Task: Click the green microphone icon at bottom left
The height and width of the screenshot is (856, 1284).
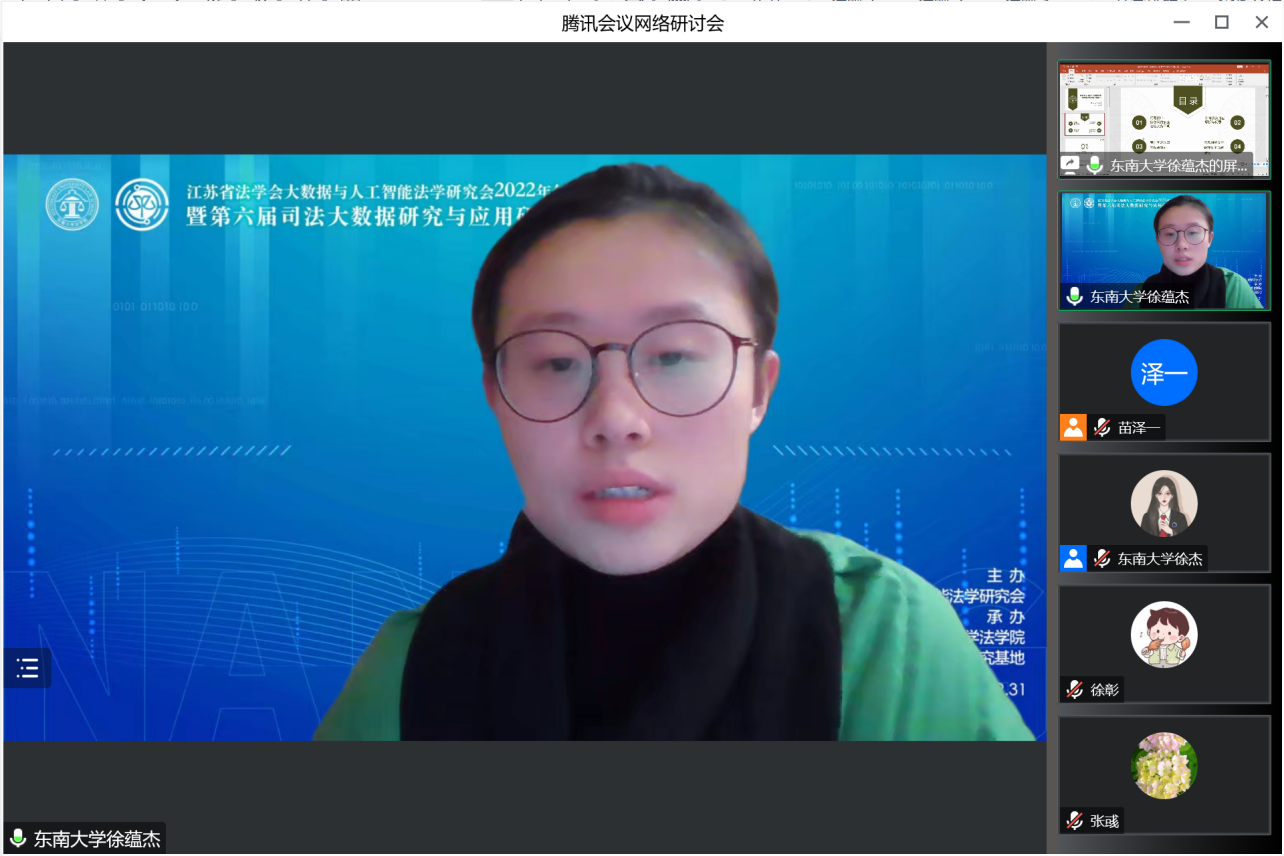Action: point(17,839)
